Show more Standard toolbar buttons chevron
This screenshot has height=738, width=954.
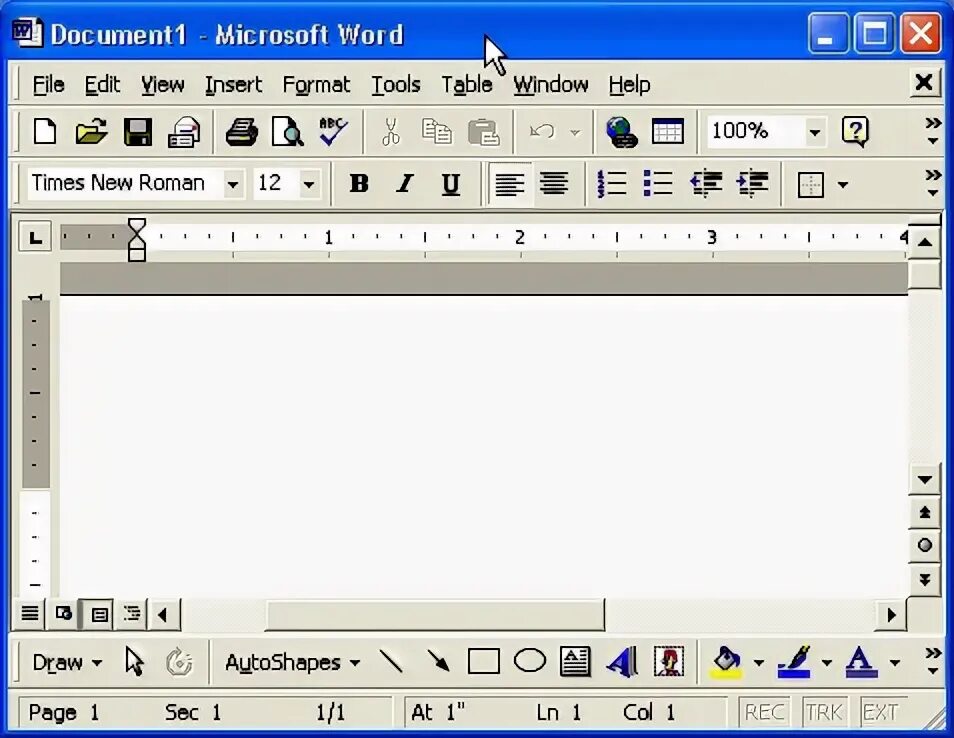(x=933, y=131)
